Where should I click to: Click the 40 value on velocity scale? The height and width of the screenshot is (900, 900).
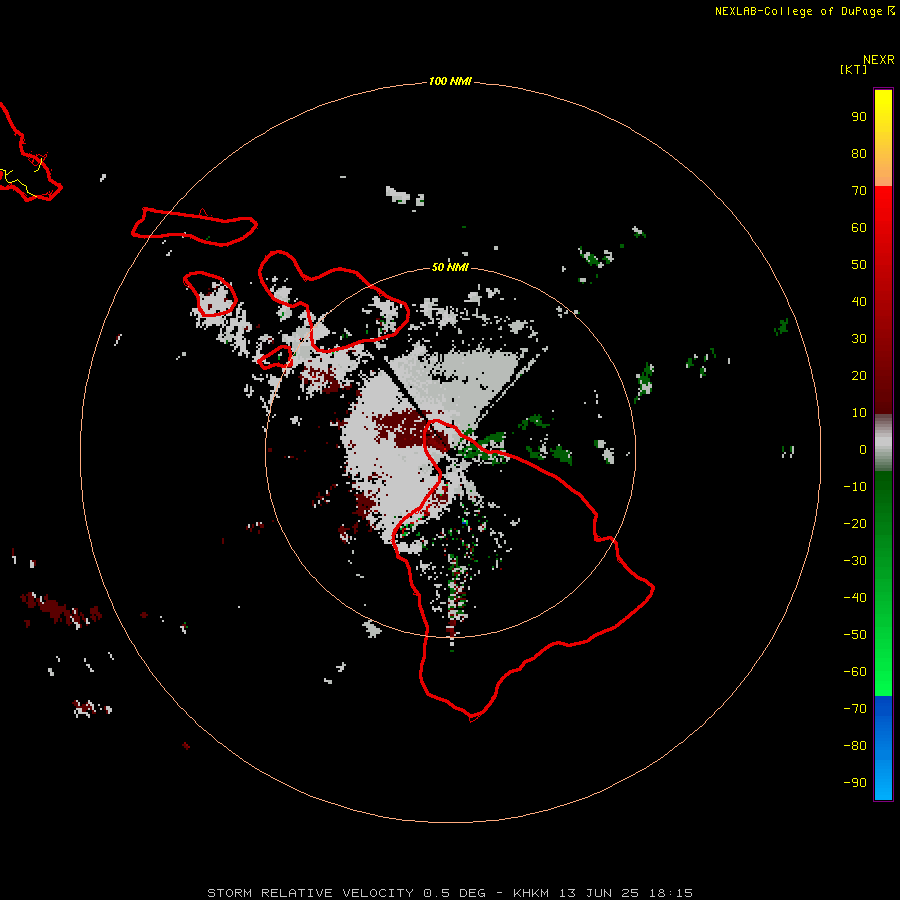[859, 302]
